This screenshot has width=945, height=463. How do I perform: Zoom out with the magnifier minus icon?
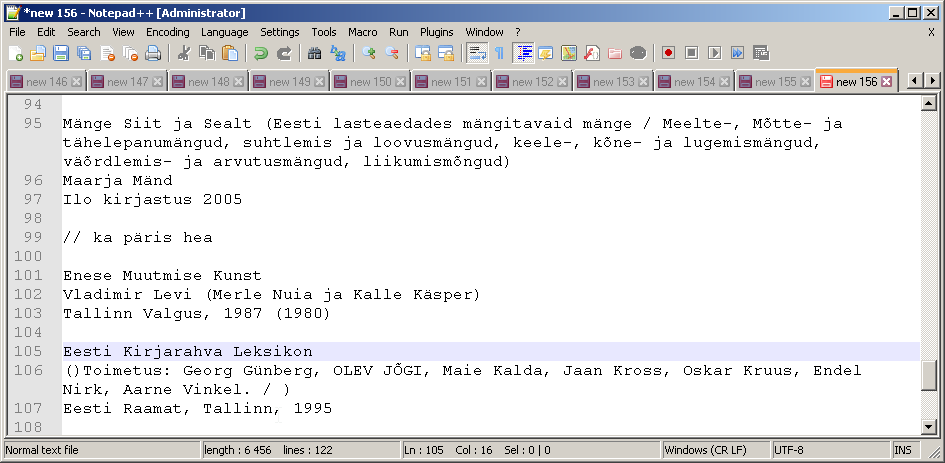392,53
